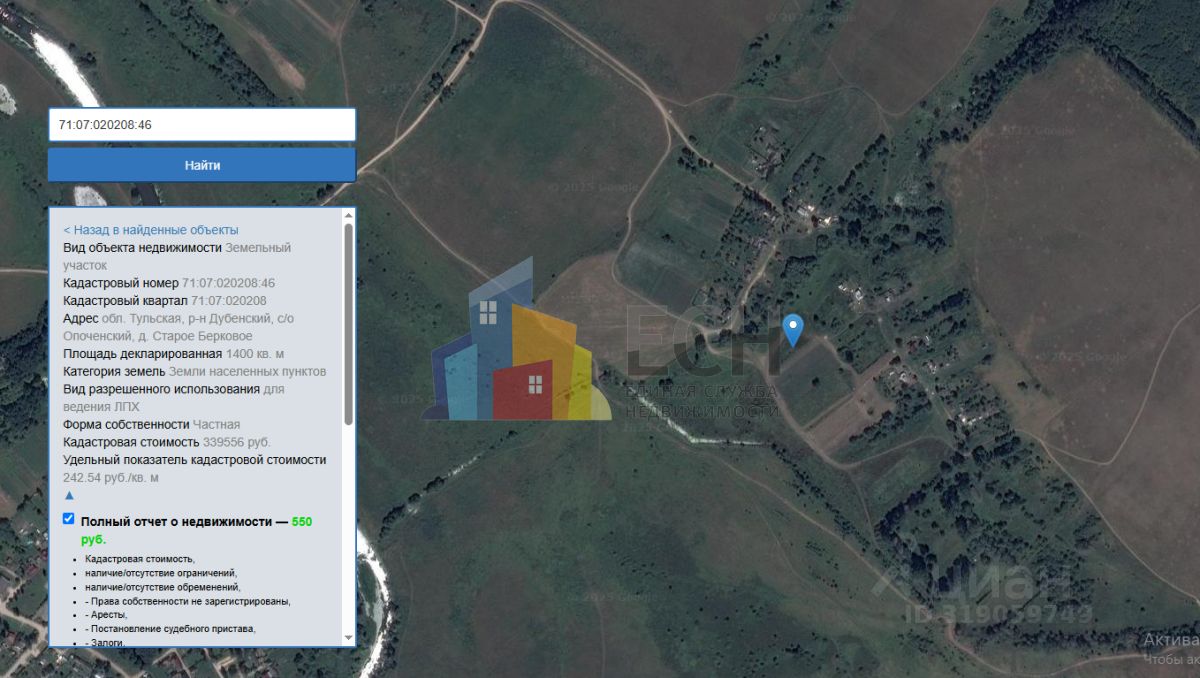Click the Площадь декларированная 1400 кв. м line
This screenshot has width=1200, height=678.
[174, 353]
